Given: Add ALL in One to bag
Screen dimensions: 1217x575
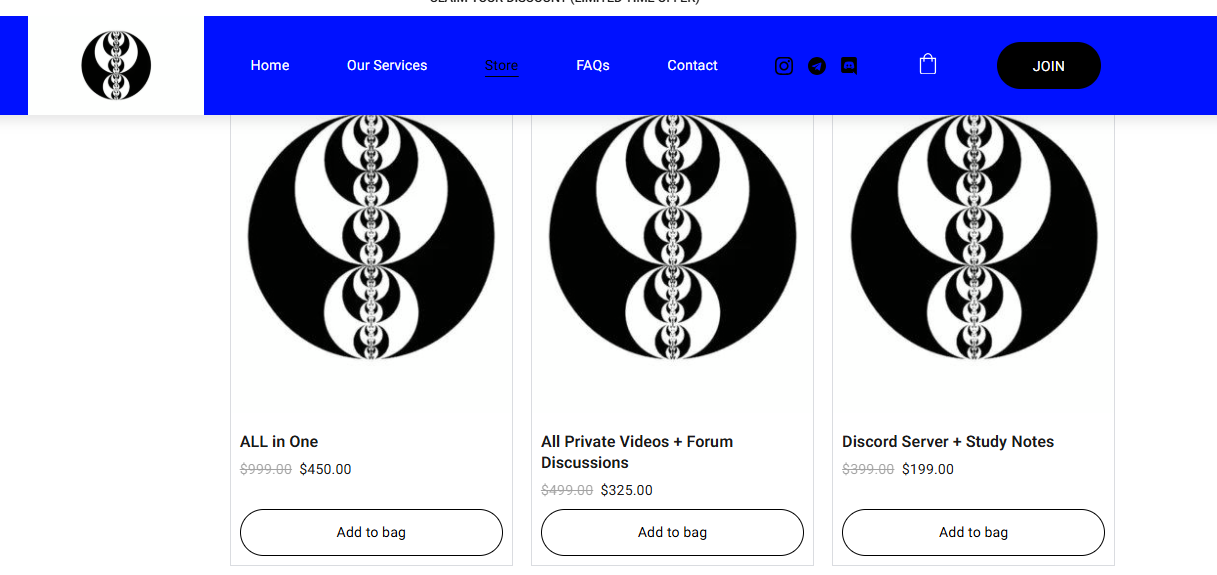Looking at the screenshot, I should (371, 532).
